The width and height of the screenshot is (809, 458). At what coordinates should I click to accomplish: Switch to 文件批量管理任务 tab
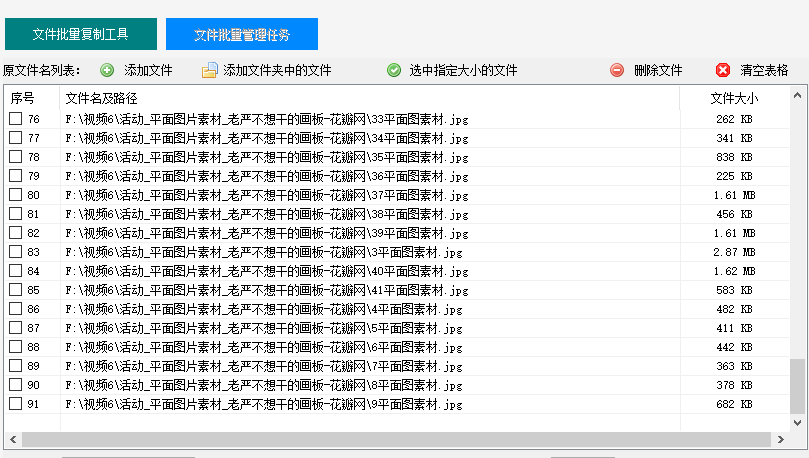pos(241,34)
